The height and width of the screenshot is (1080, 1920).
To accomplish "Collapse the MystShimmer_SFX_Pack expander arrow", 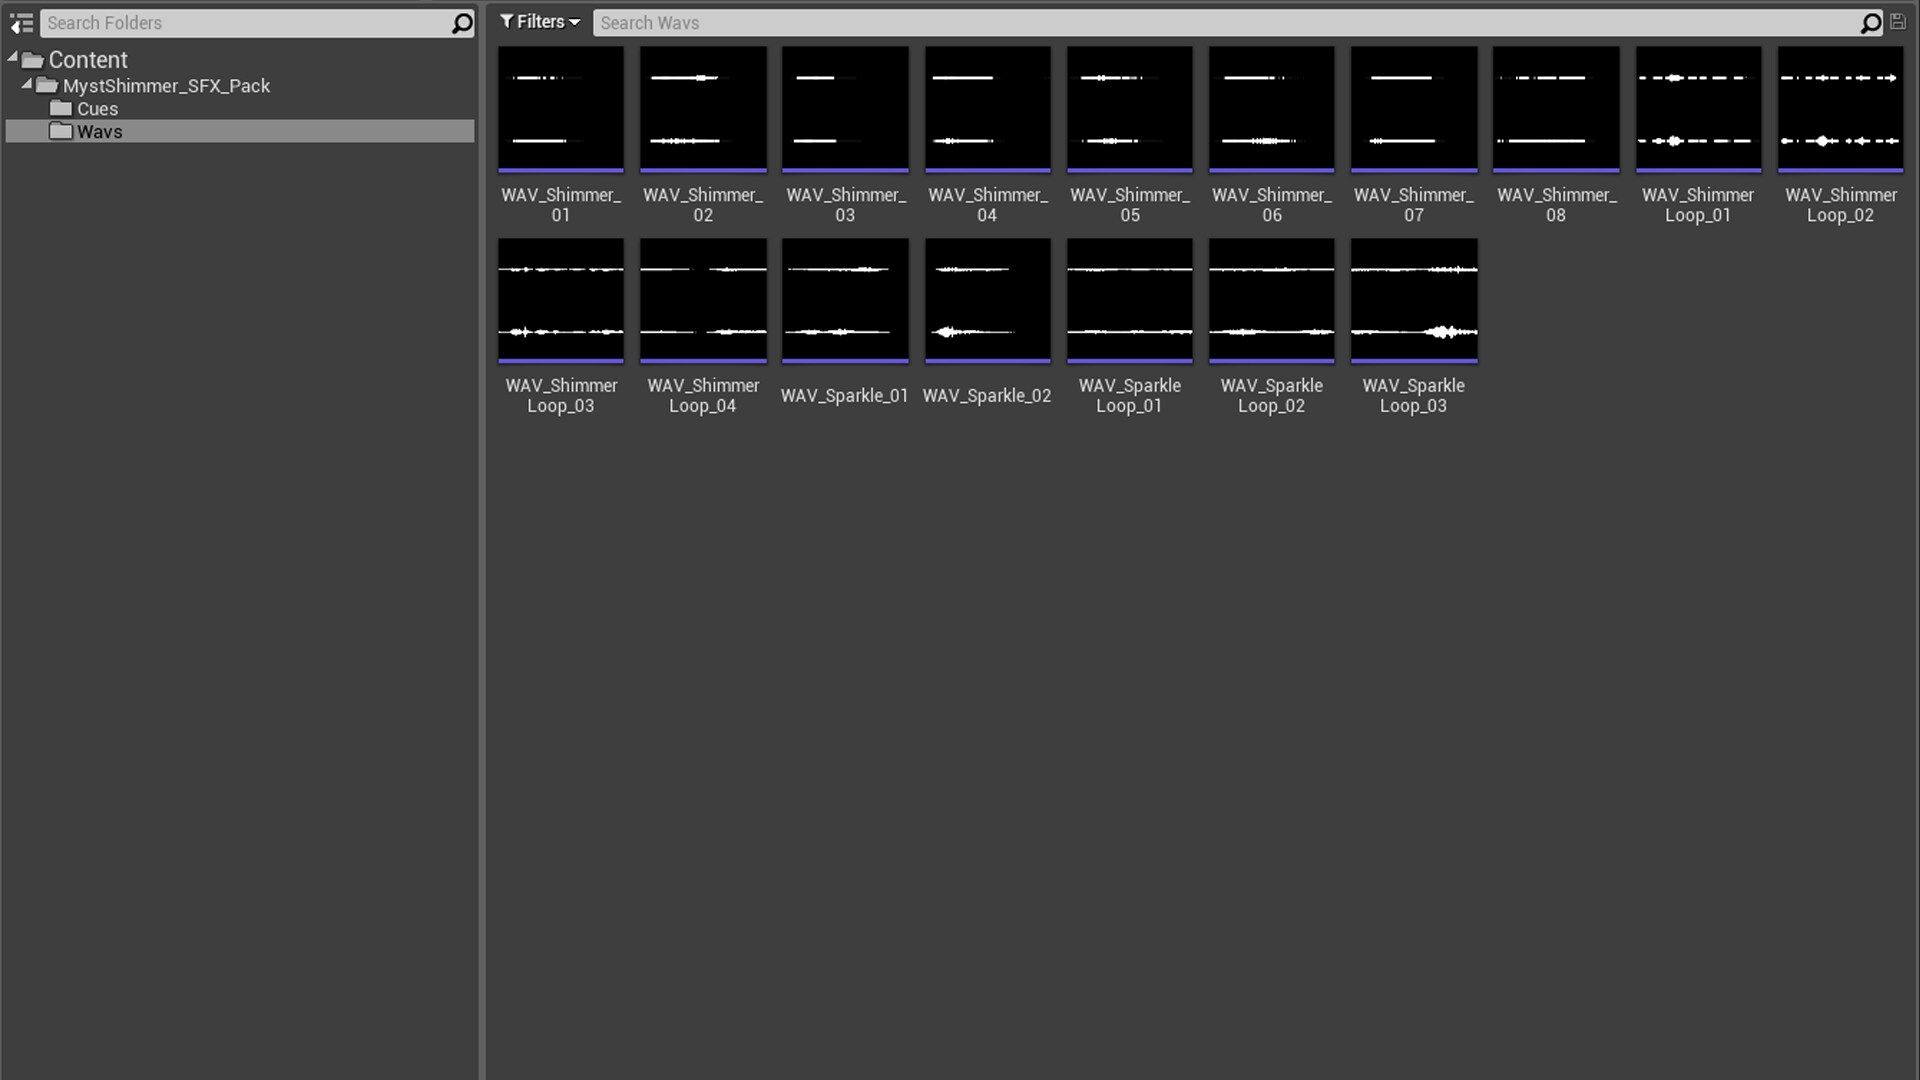I will pos(27,84).
